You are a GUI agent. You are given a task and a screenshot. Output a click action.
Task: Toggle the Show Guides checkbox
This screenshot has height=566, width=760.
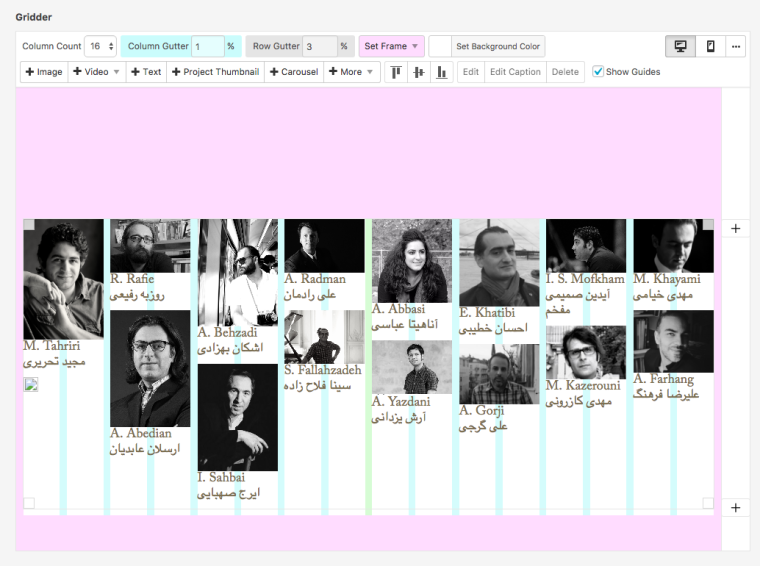point(598,72)
